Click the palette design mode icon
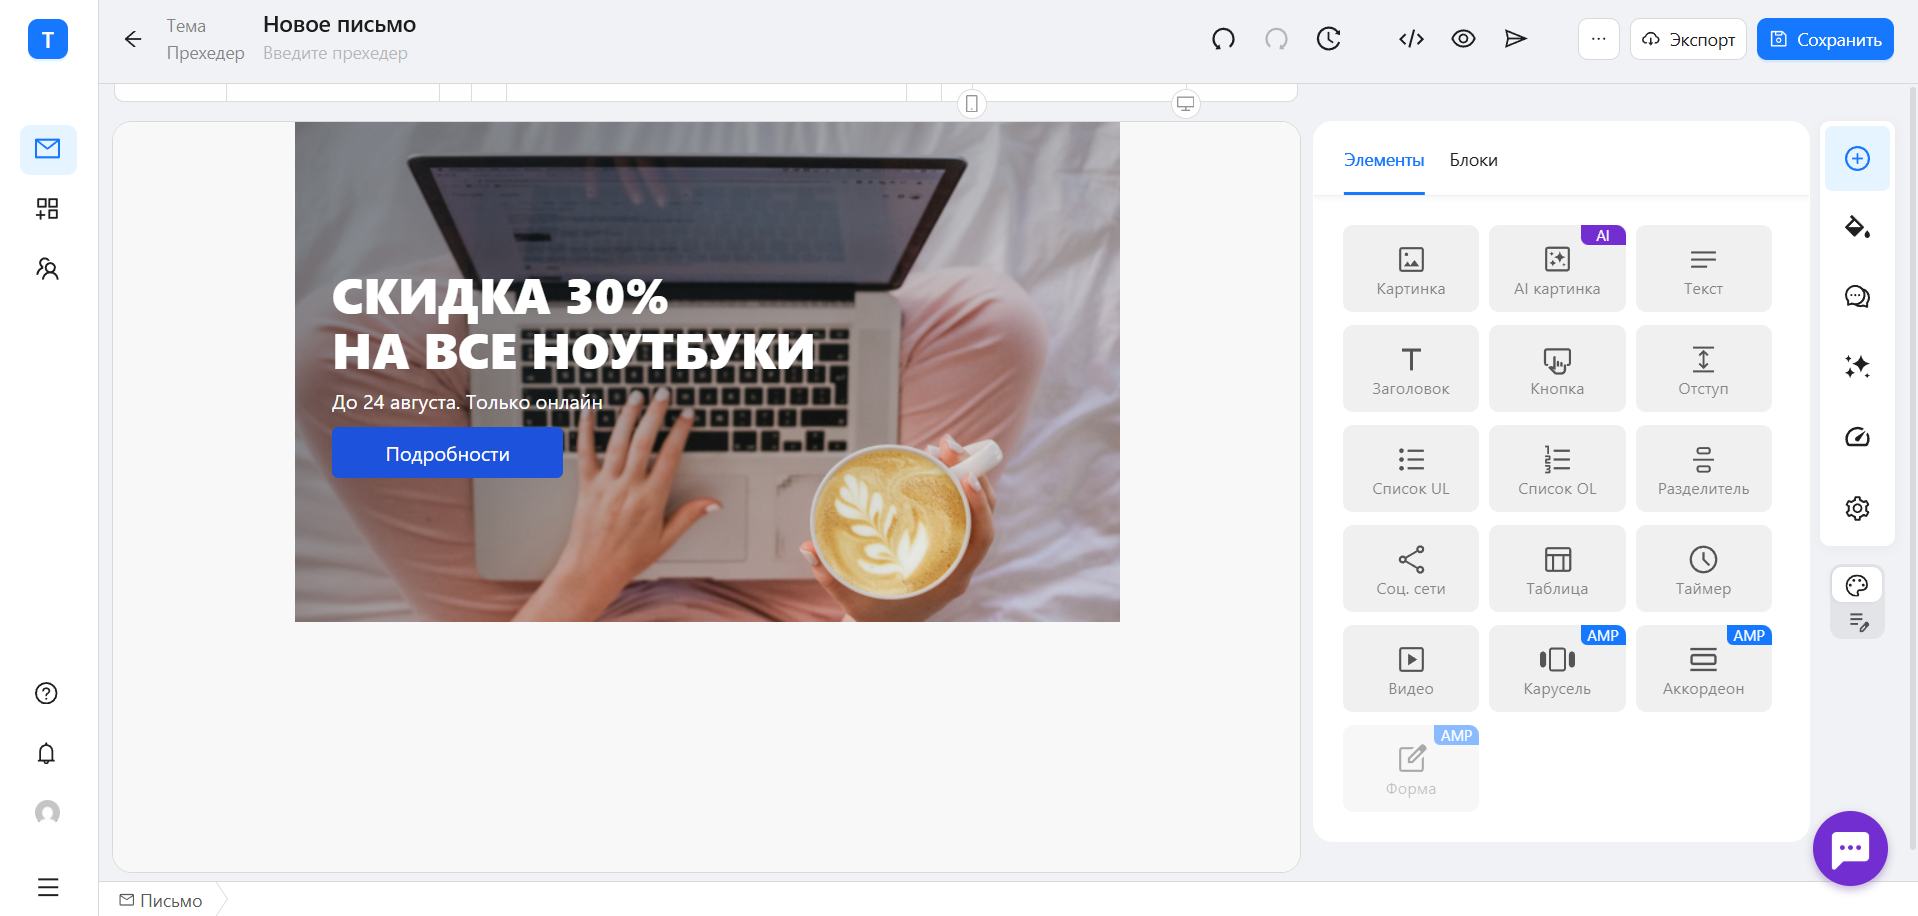 1857,586
